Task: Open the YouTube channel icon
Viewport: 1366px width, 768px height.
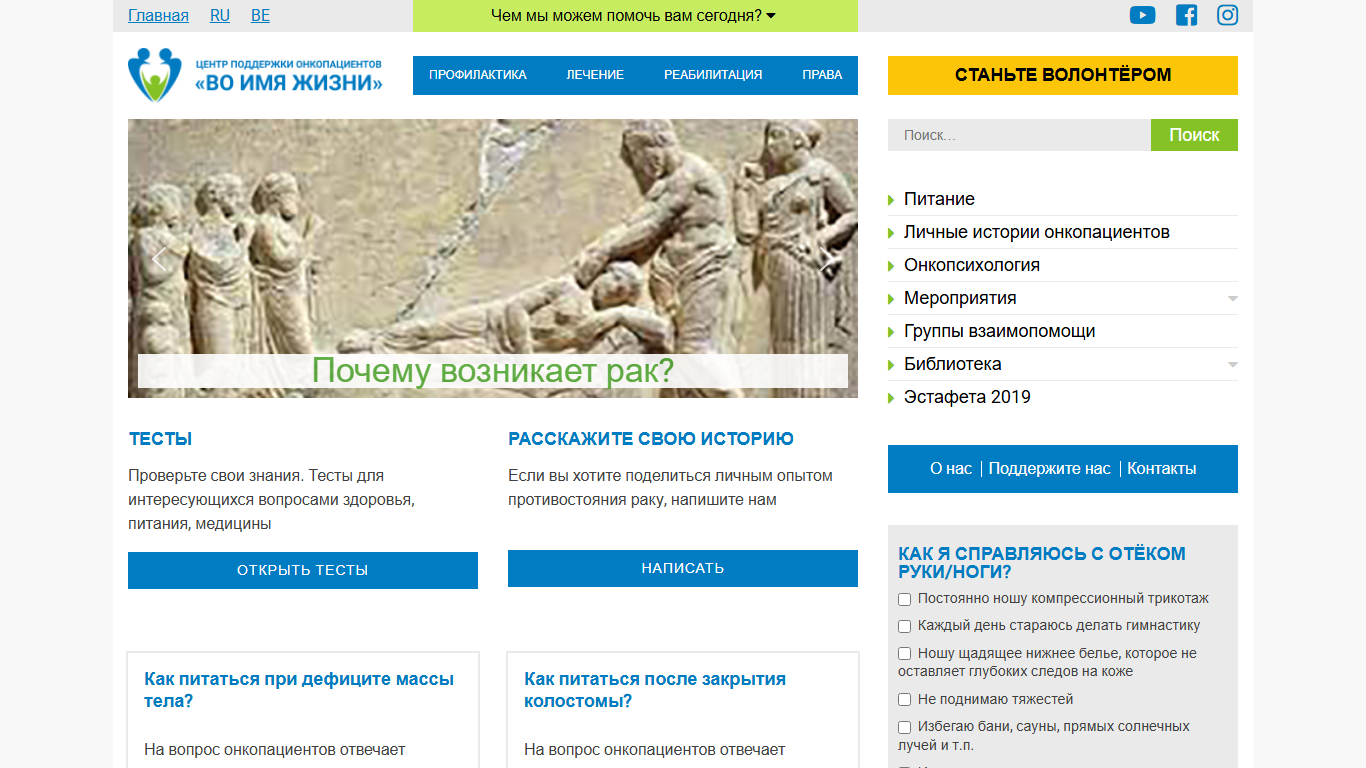Action: (x=1142, y=15)
